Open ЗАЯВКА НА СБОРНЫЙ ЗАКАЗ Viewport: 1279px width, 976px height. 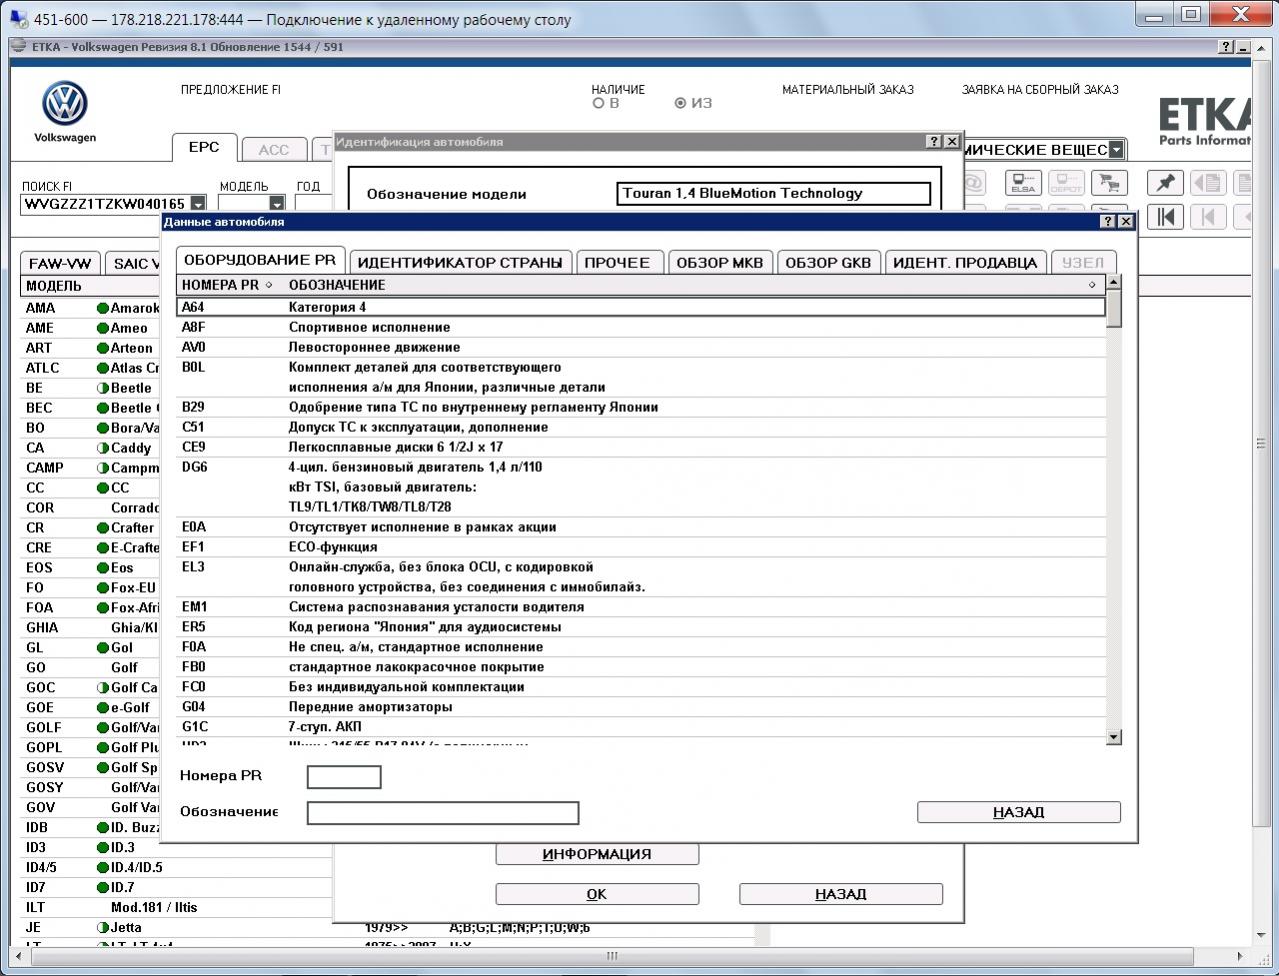tap(1040, 90)
